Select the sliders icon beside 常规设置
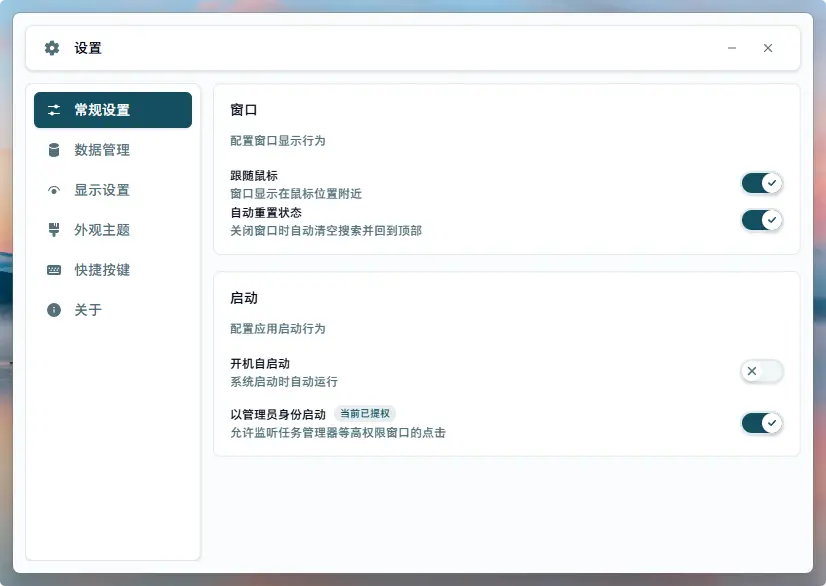This screenshot has width=826, height=586. [x=57, y=110]
